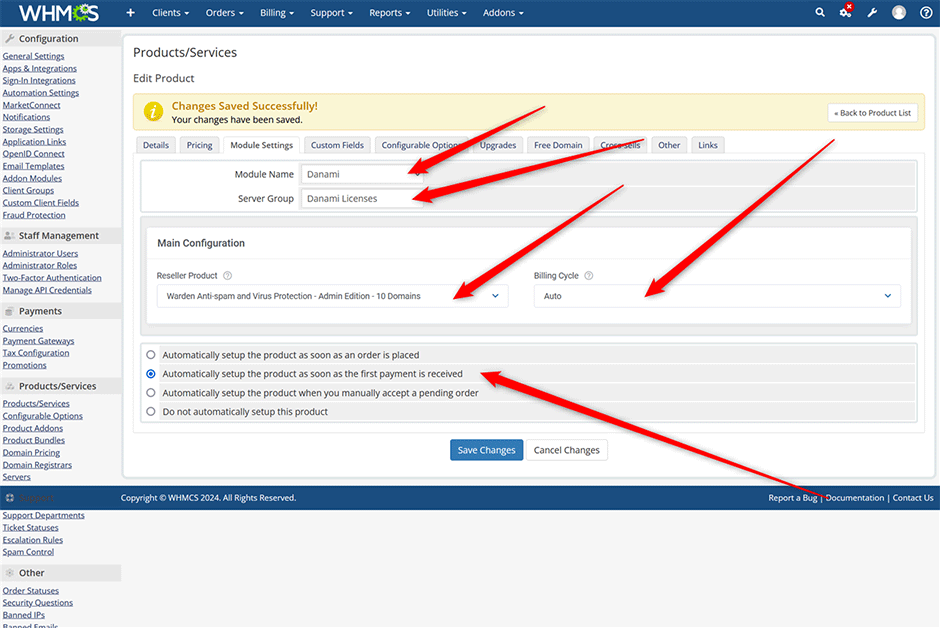Open the search magnifier icon
The height and width of the screenshot is (628, 940).
[x=820, y=12]
